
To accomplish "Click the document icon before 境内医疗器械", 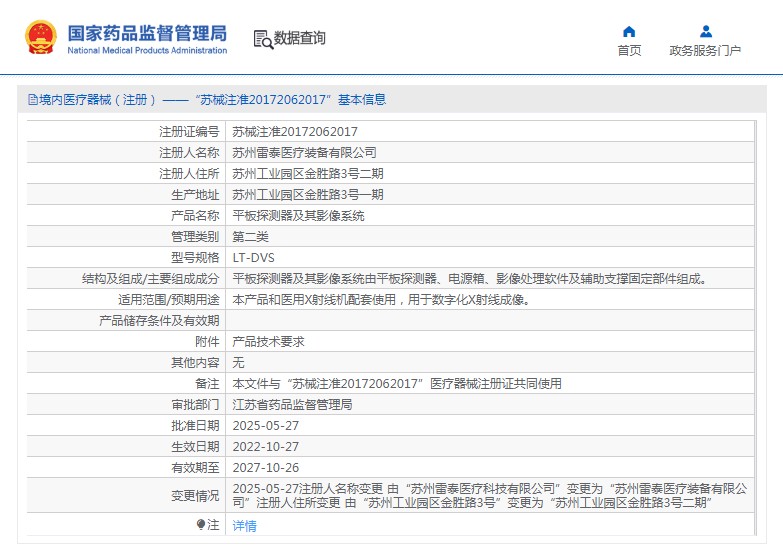I will tap(31, 100).
